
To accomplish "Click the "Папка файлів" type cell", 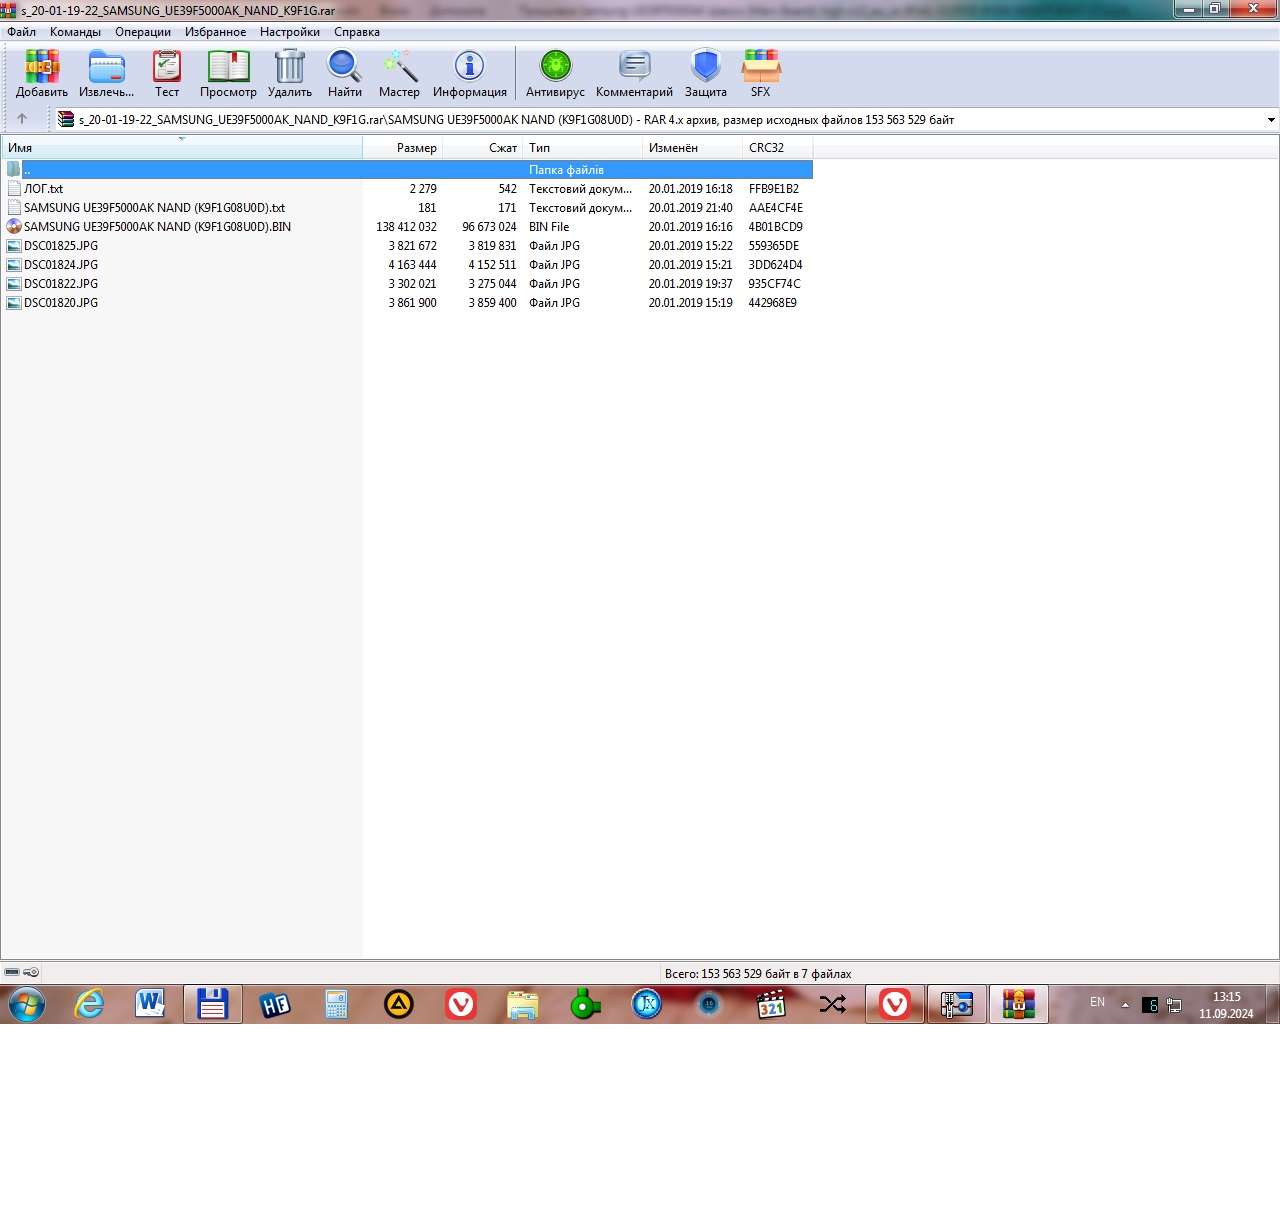I will 566,170.
